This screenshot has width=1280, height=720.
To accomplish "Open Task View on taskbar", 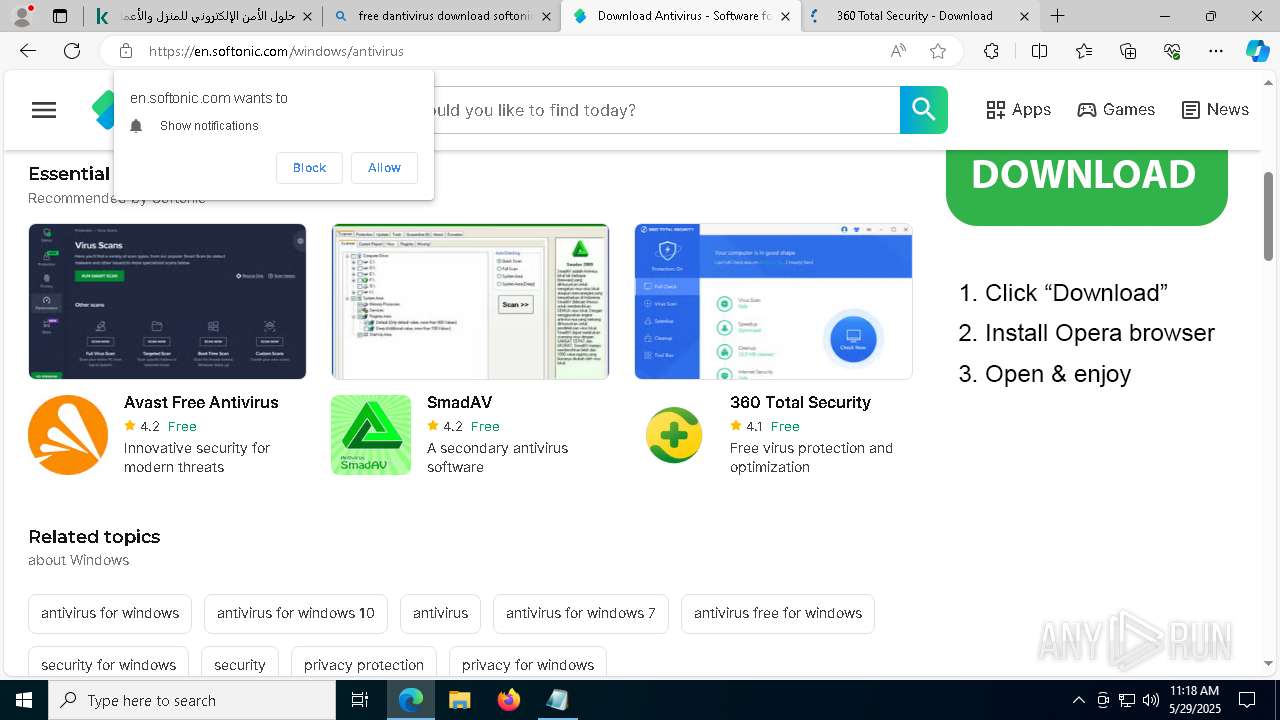I will pyautogui.click(x=360, y=700).
